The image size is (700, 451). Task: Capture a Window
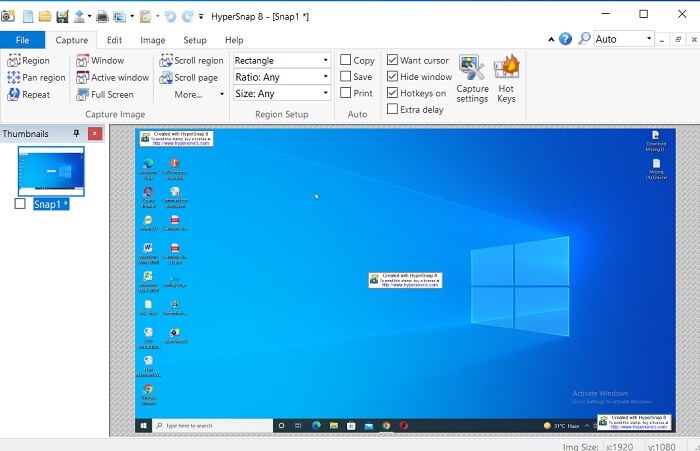100,60
